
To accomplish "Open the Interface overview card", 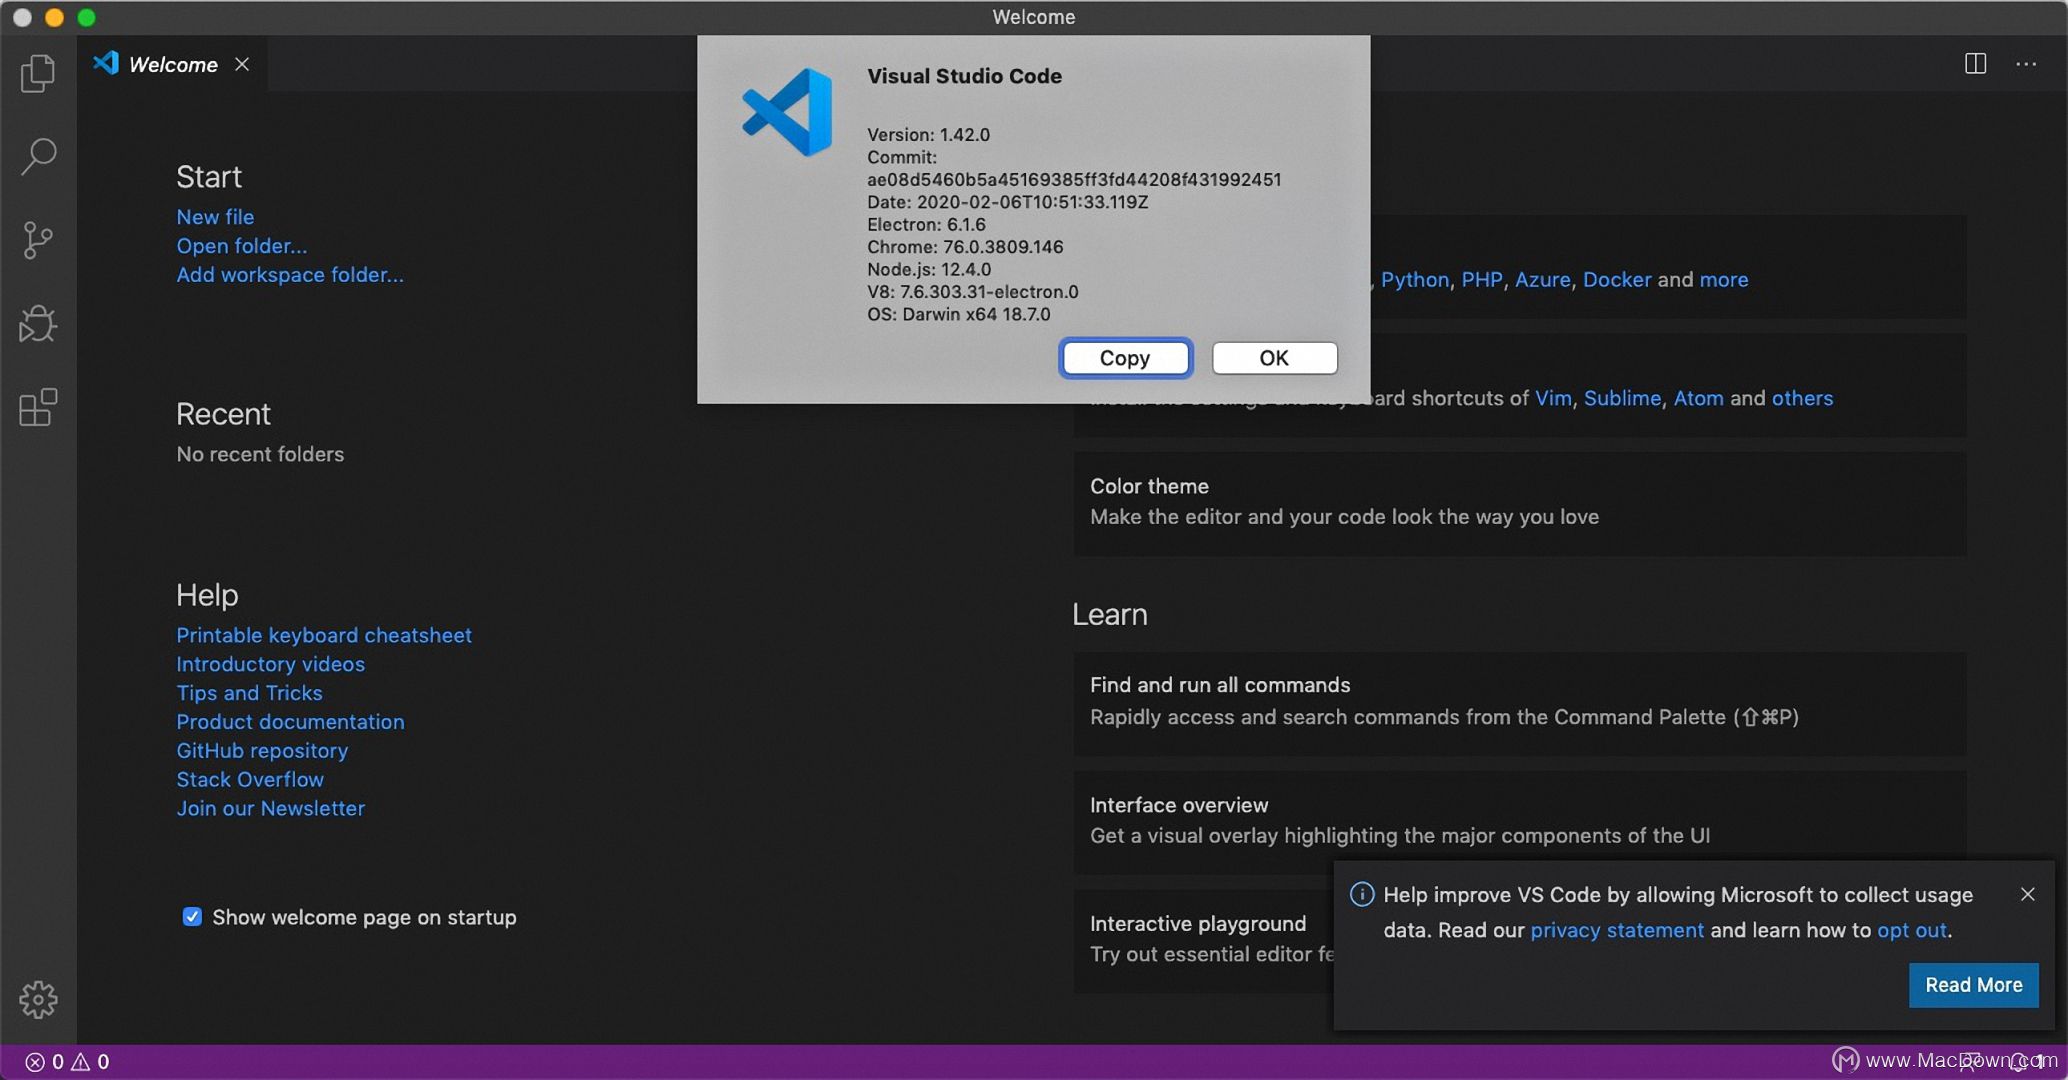I will 1519,821.
